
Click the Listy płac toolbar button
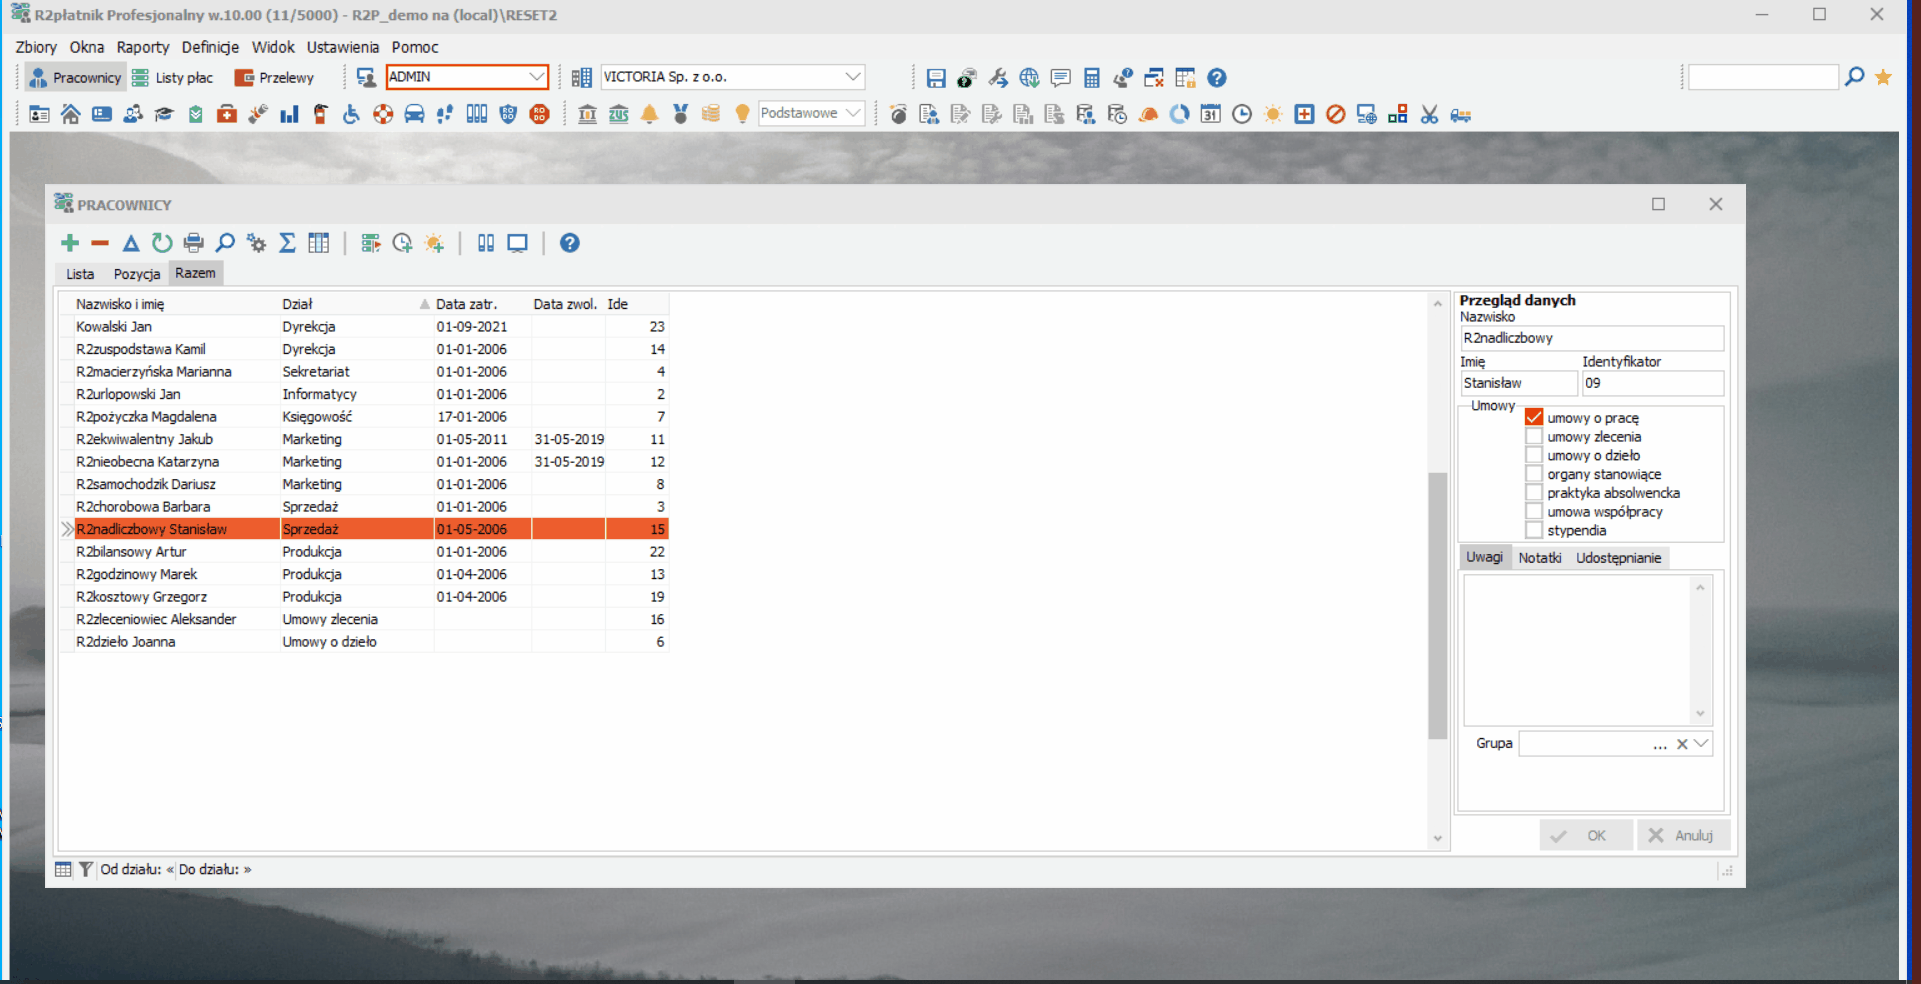click(172, 77)
